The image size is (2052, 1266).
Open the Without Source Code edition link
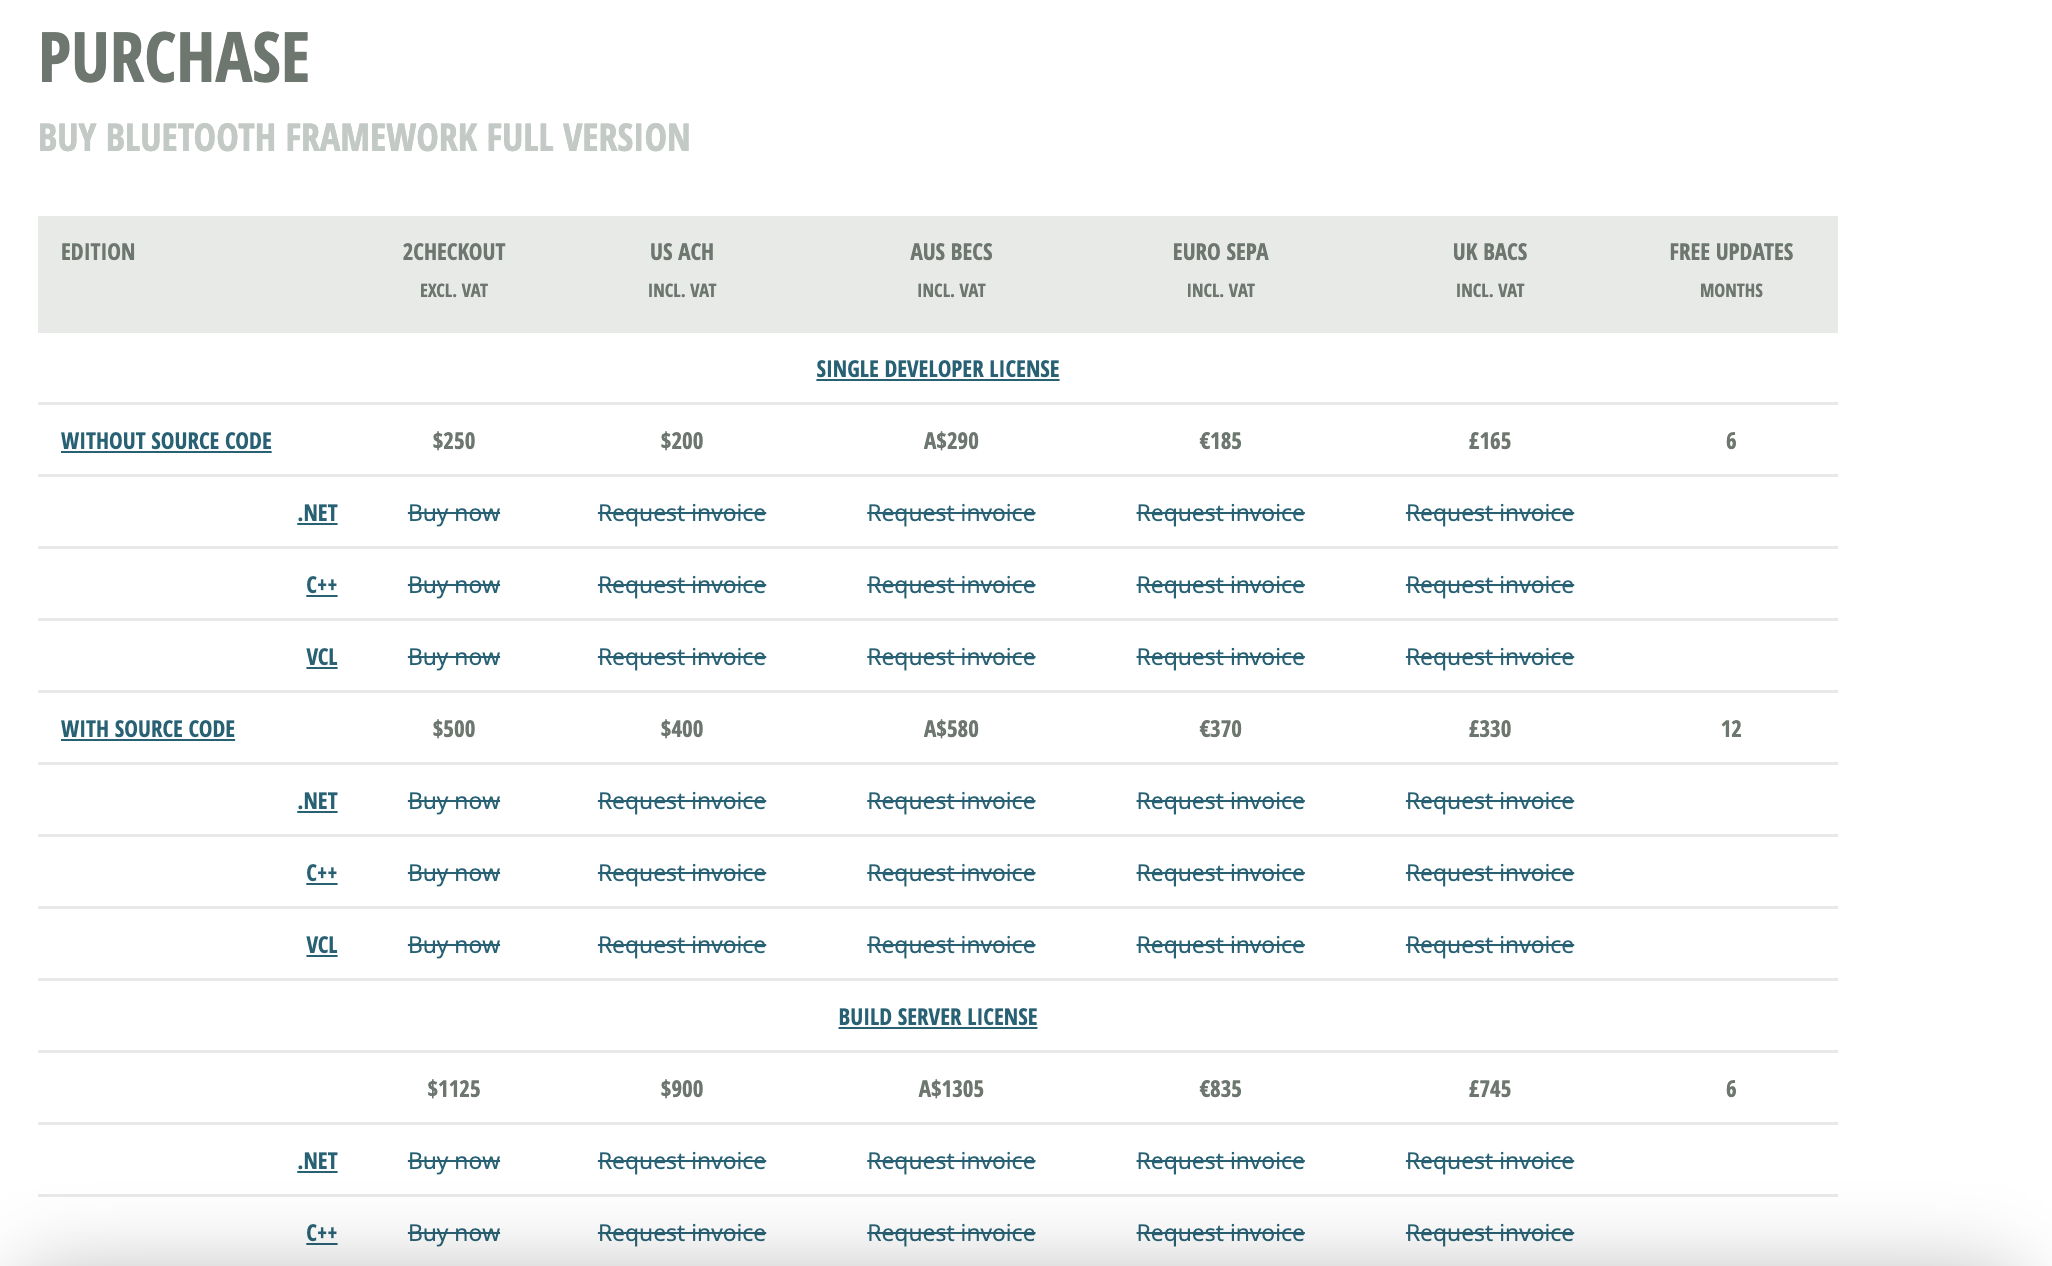pyautogui.click(x=166, y=441)
